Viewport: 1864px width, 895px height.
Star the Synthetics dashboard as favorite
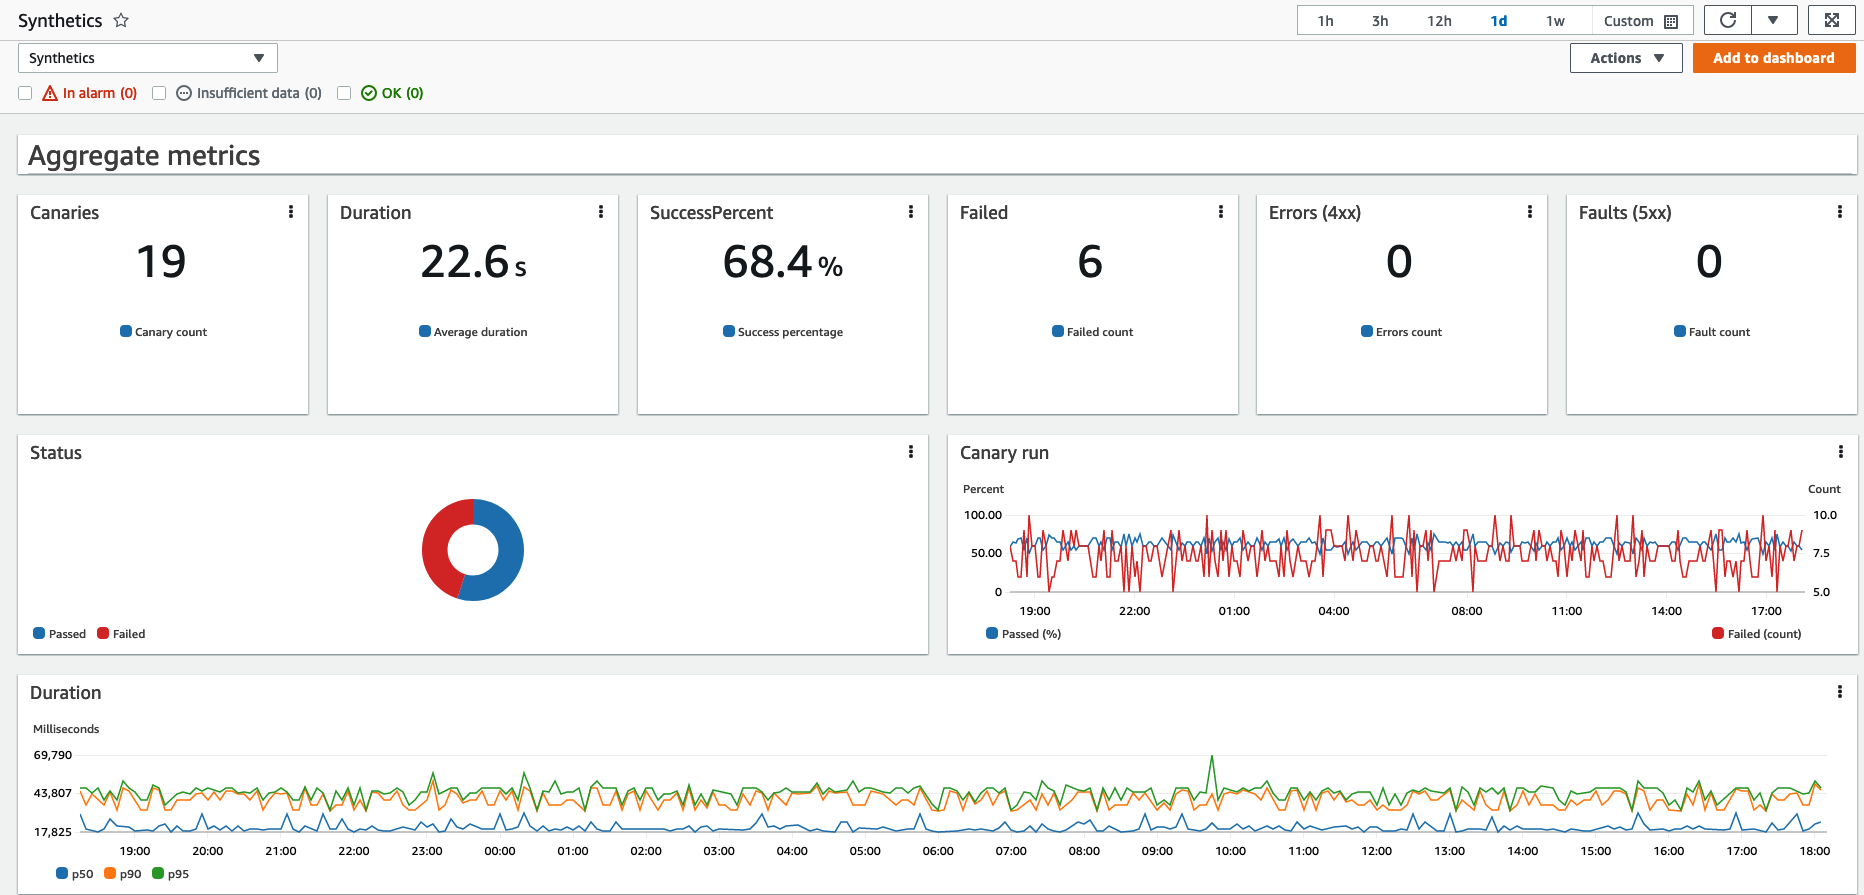click(x=121, y=20)
